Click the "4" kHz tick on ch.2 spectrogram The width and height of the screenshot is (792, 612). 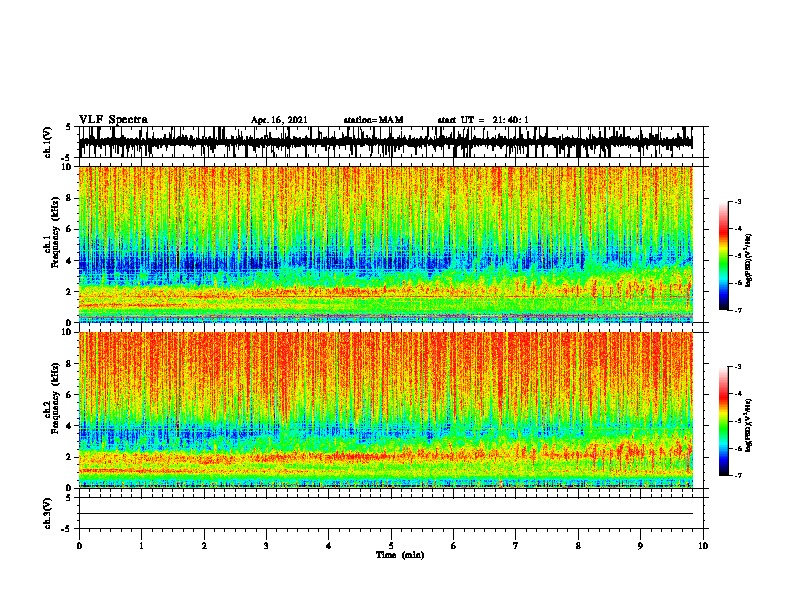[70, 426]
